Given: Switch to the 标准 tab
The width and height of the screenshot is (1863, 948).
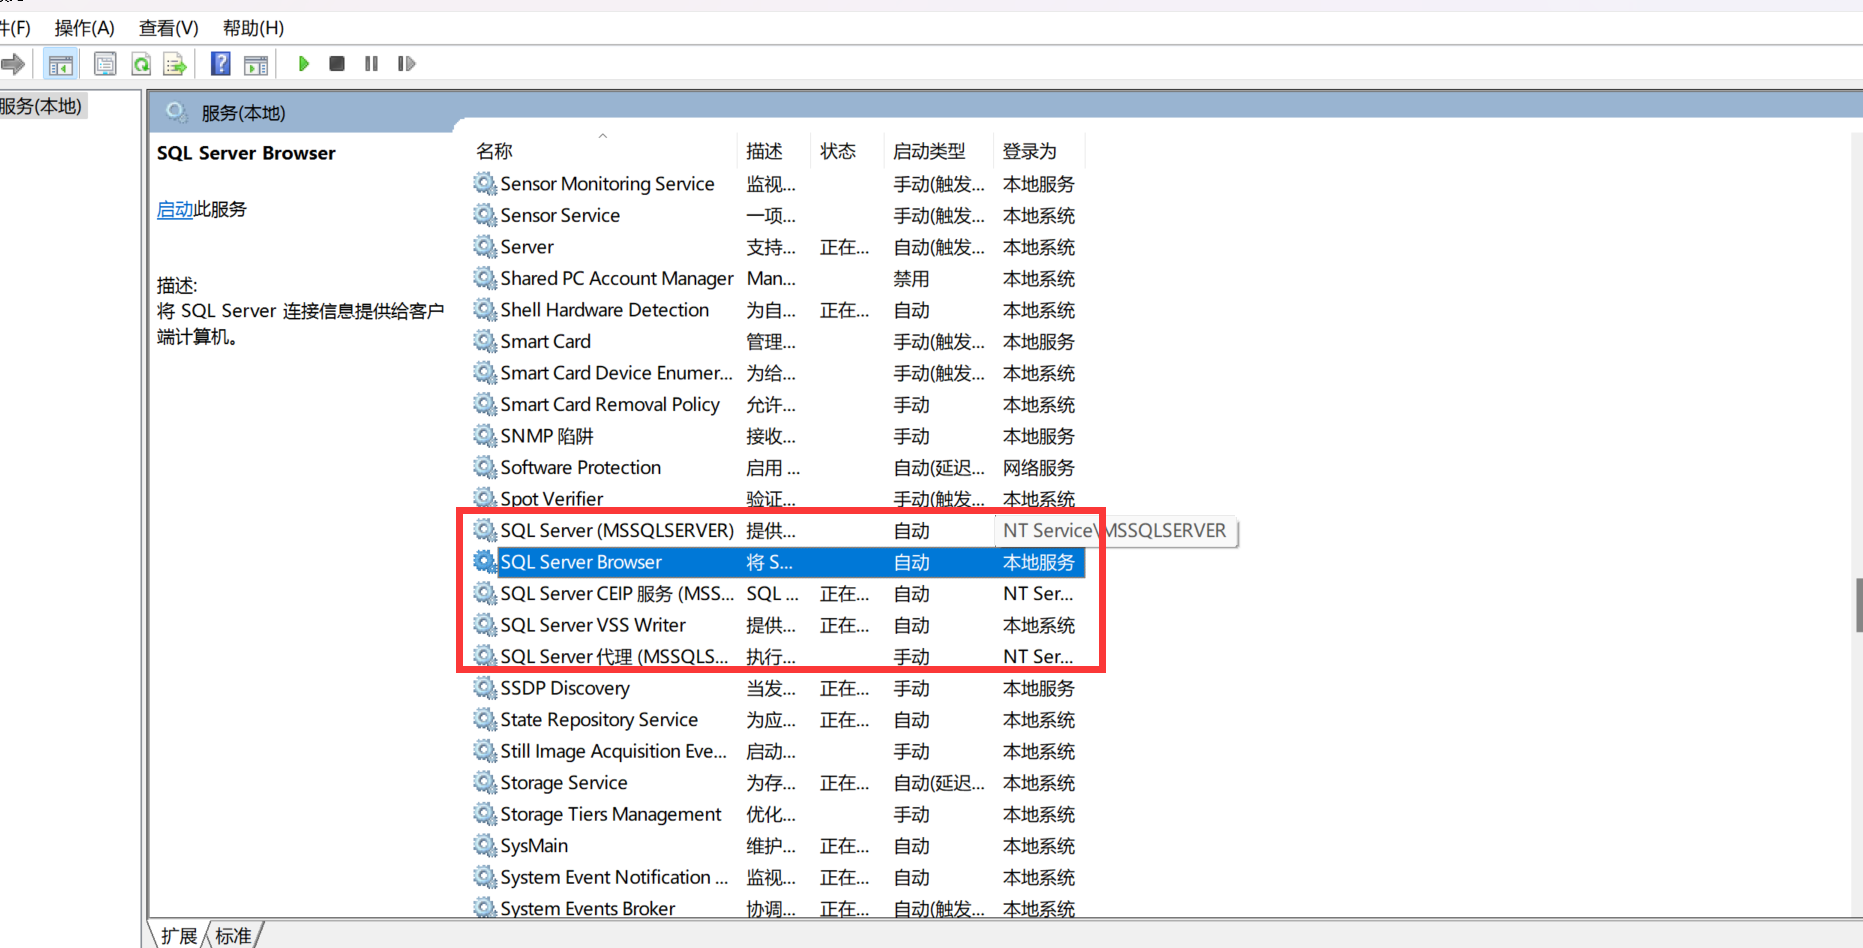Looking at the screenshot, I should coord(234,936).
